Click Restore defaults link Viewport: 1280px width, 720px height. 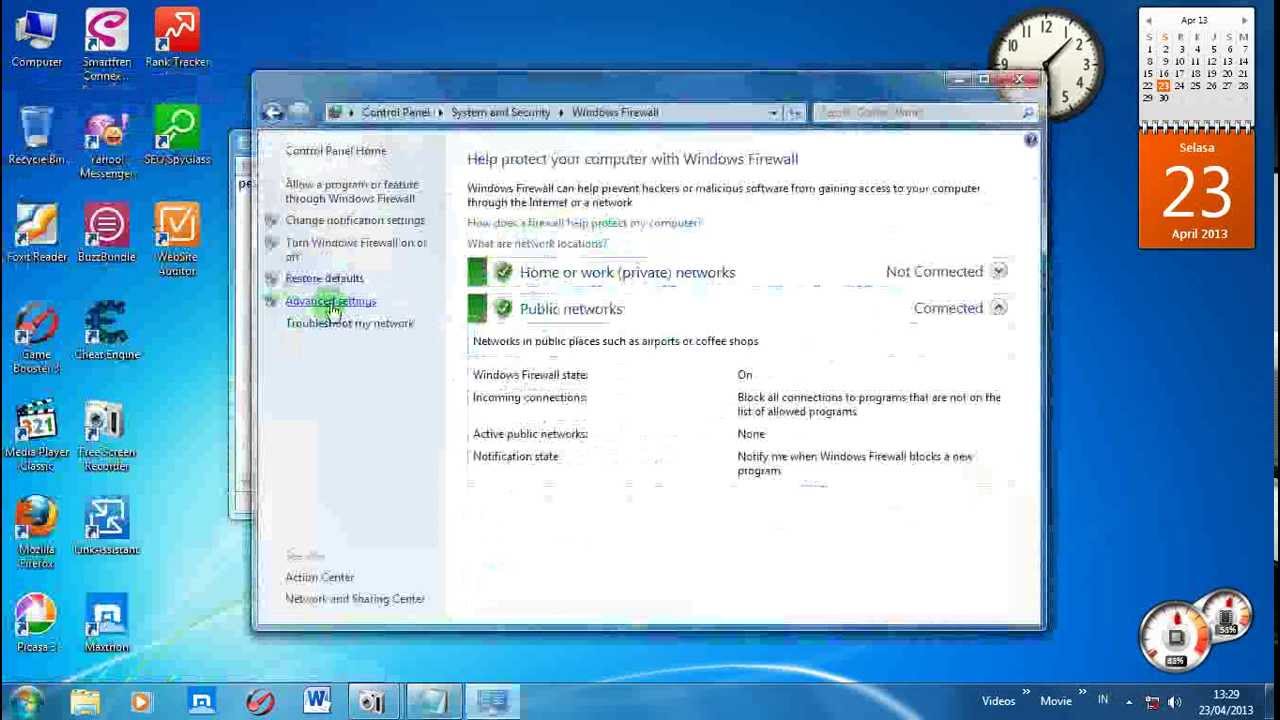[324, 278]
